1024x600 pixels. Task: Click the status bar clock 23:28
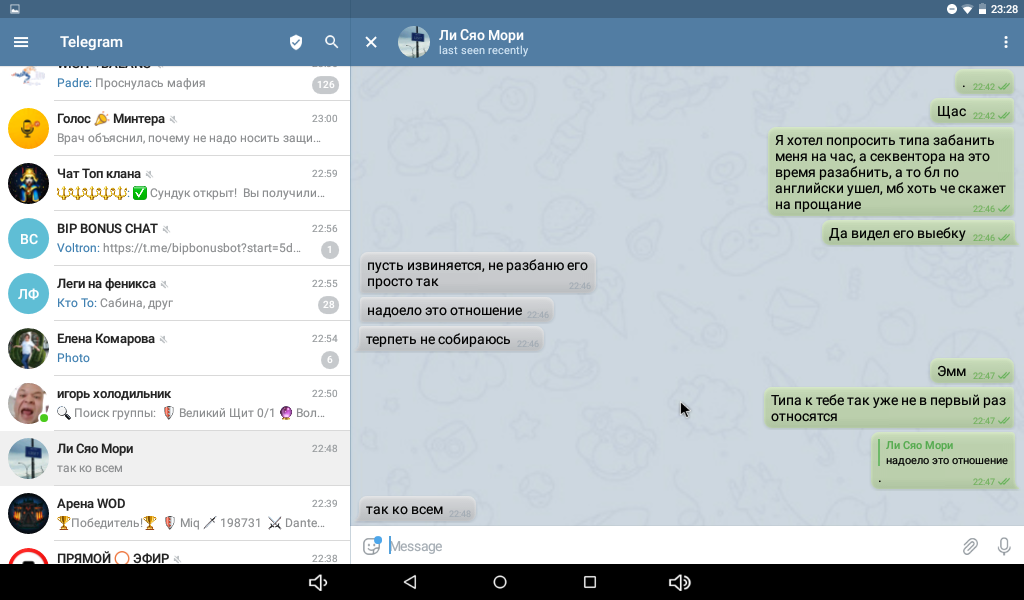pyautogui.click(x=1004, y=9)
